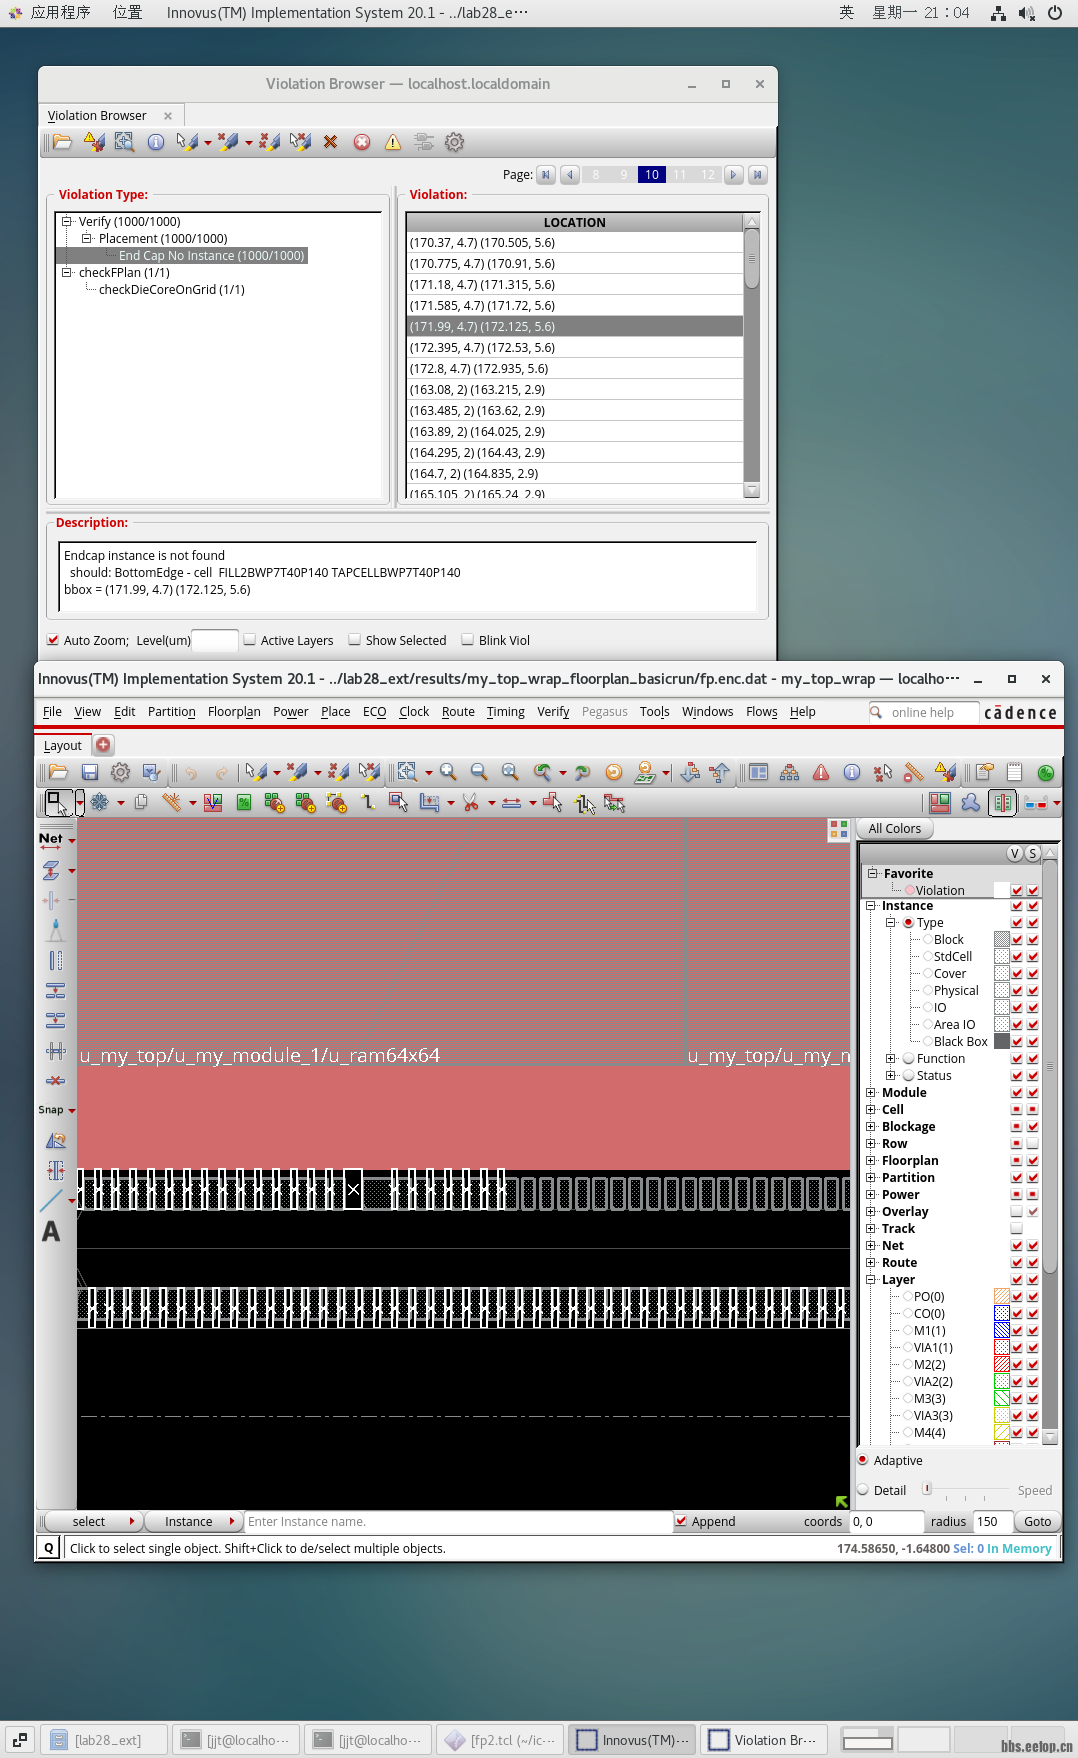Image resolution: width=1078 pixels, height=1758 pixels.
Task: Click the text label A tool in left sidebar
Action: pyautogui.click(x=51, y=1232)
